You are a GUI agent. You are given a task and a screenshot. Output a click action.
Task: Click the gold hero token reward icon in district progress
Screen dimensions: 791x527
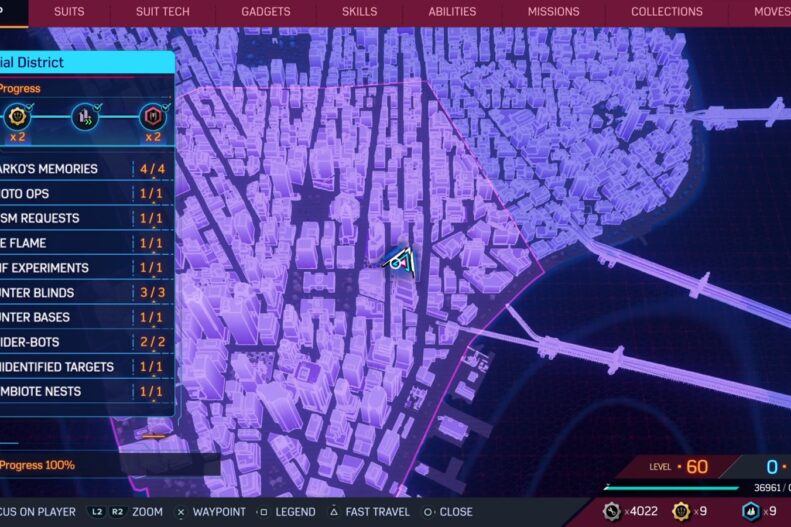[x=18, y=117]
